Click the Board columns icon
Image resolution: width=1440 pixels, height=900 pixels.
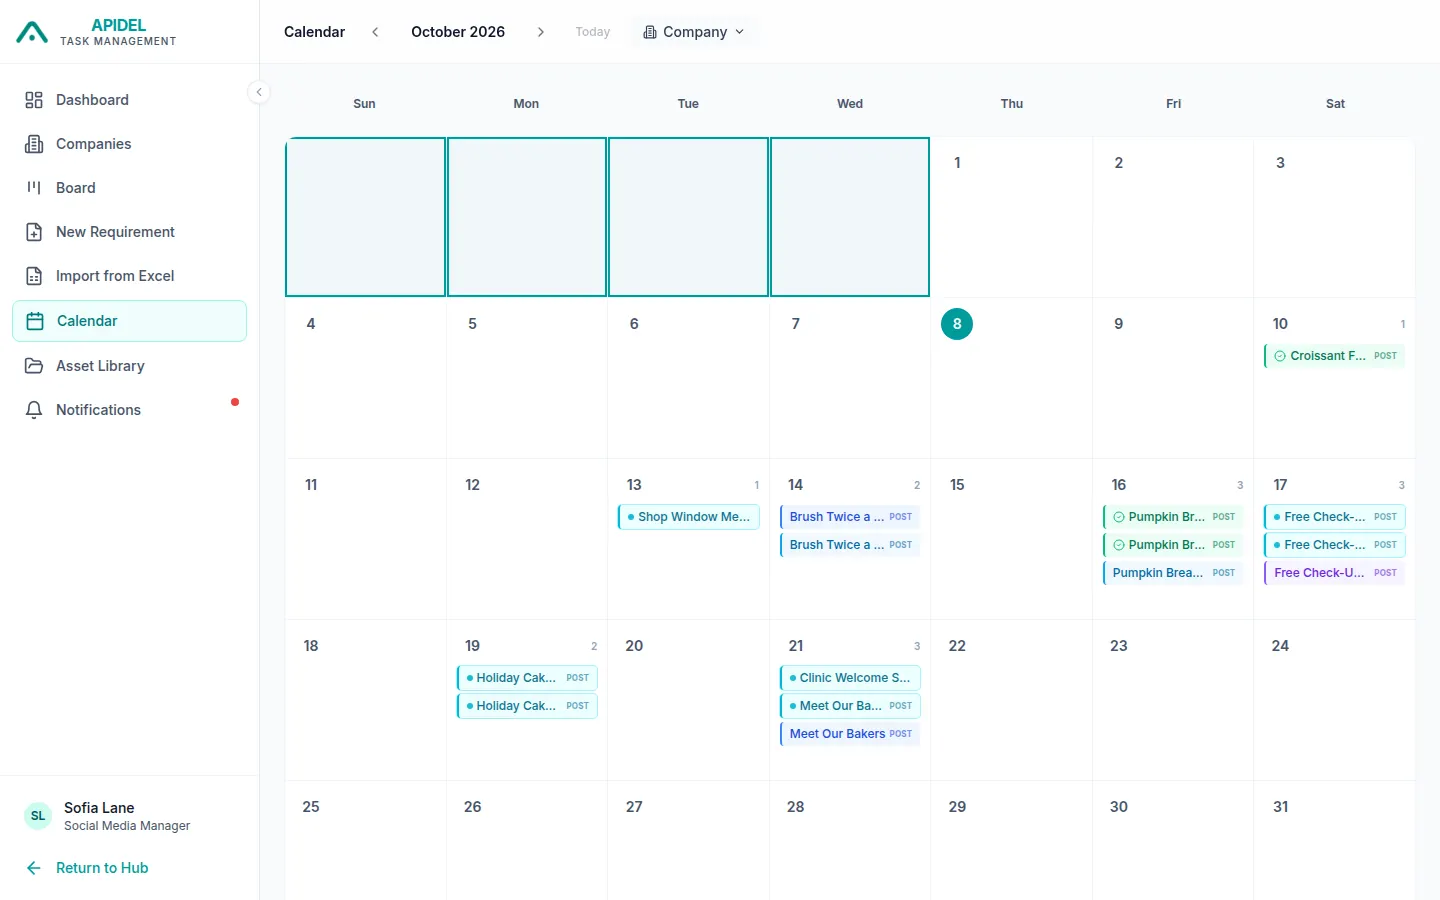tap(34, 188)
